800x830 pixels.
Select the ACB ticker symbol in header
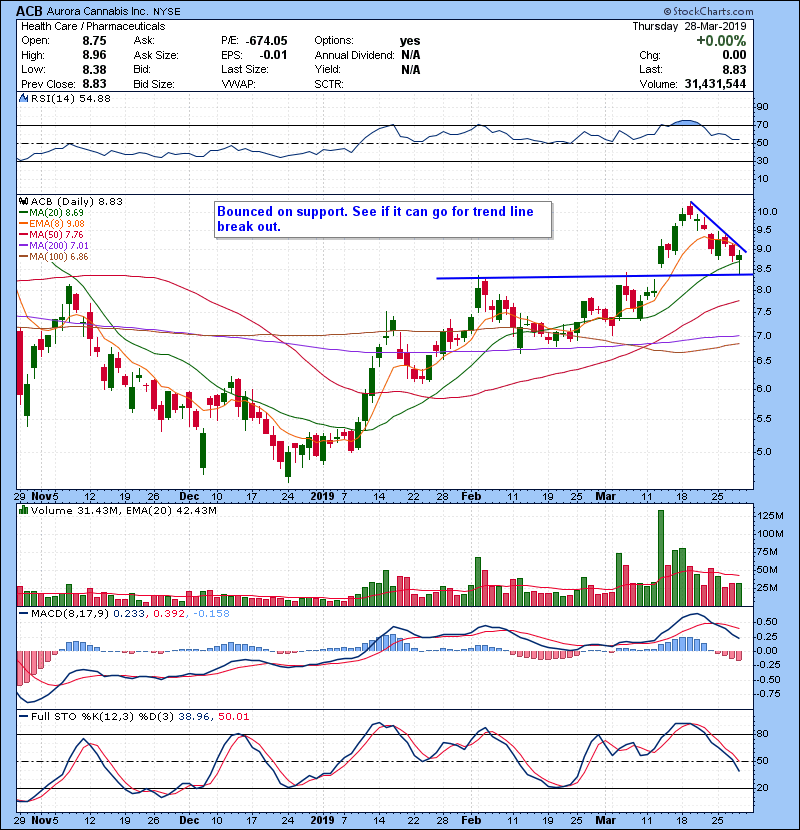click(x=29, y=11)
